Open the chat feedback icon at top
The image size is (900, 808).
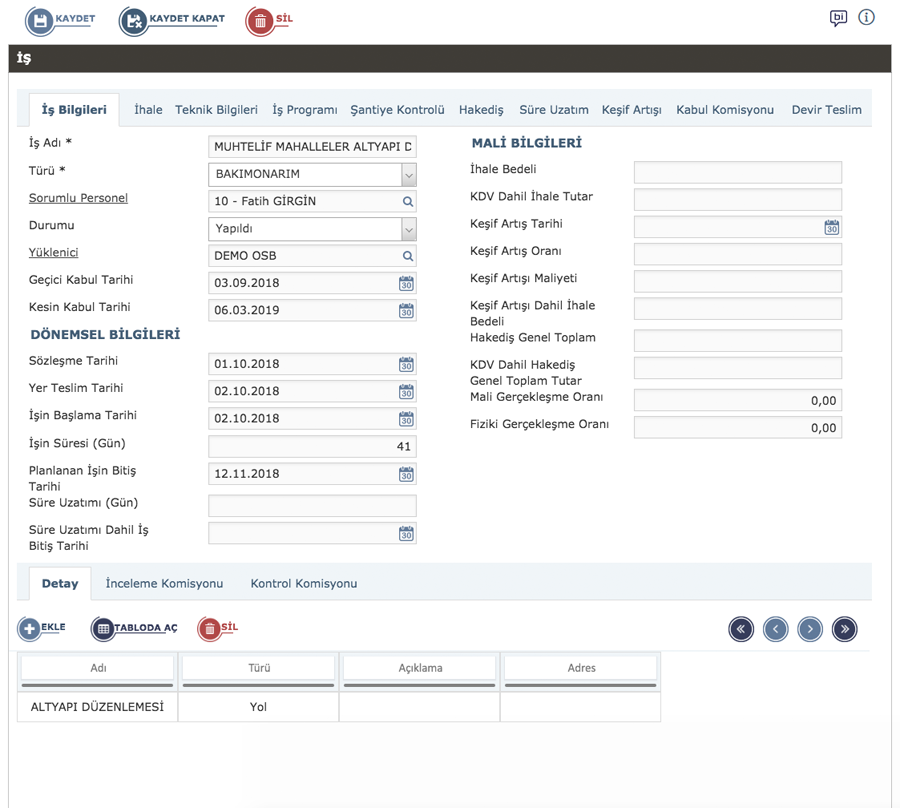(x=838, y=18)
